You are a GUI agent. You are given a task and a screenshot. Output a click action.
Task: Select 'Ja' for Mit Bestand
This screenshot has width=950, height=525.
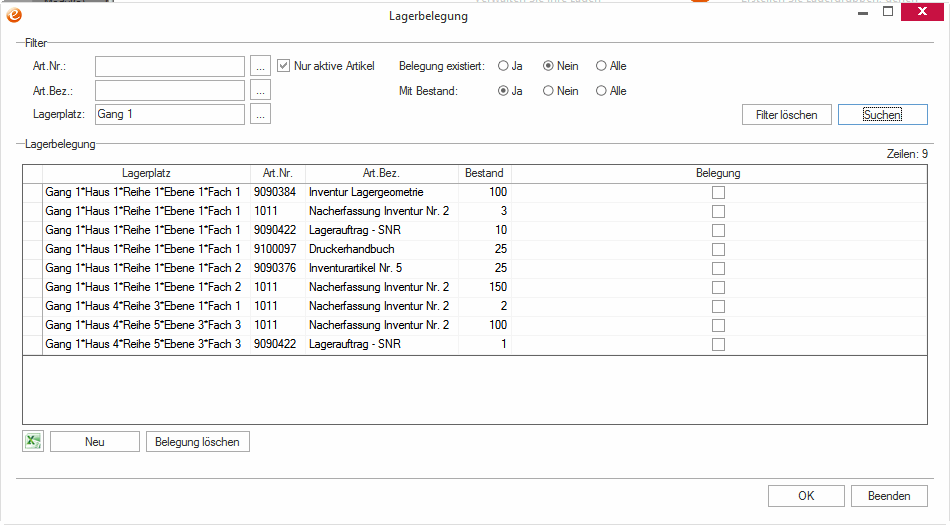click(503, 91)
